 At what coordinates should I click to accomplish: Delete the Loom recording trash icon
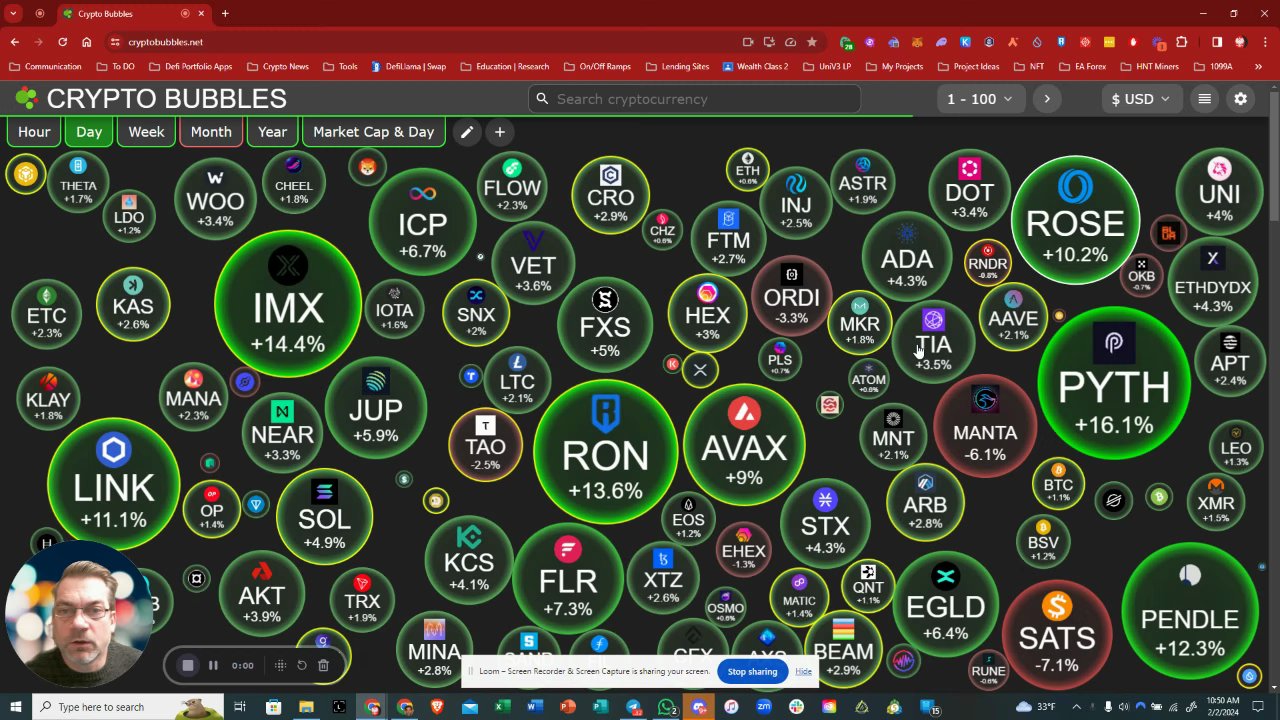tap(323, 665)
